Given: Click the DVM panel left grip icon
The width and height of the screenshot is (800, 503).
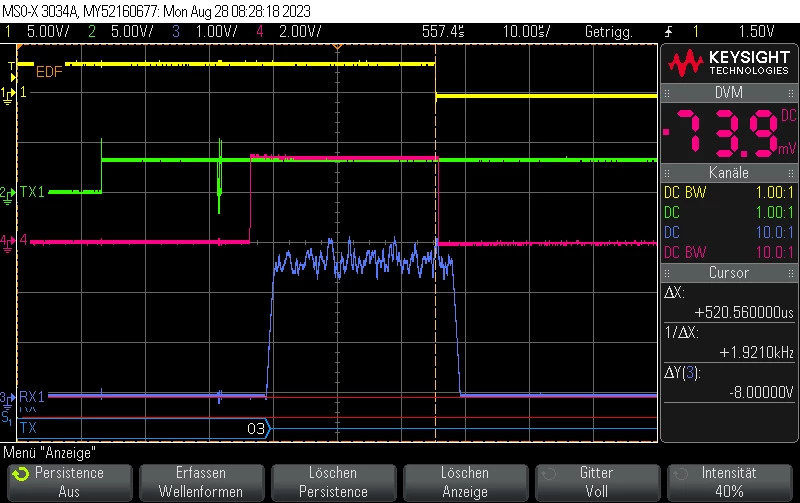Looking at the screenshot, I should pos(667,93).
